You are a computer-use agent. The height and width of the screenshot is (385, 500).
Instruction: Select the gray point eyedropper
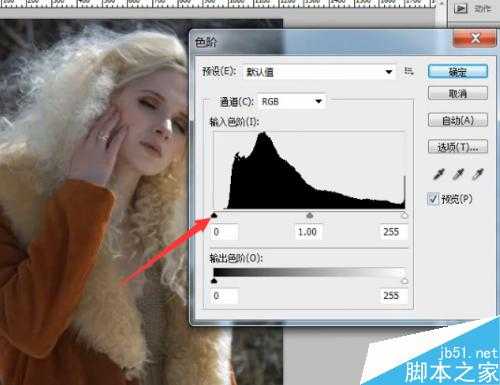[458, 174]
